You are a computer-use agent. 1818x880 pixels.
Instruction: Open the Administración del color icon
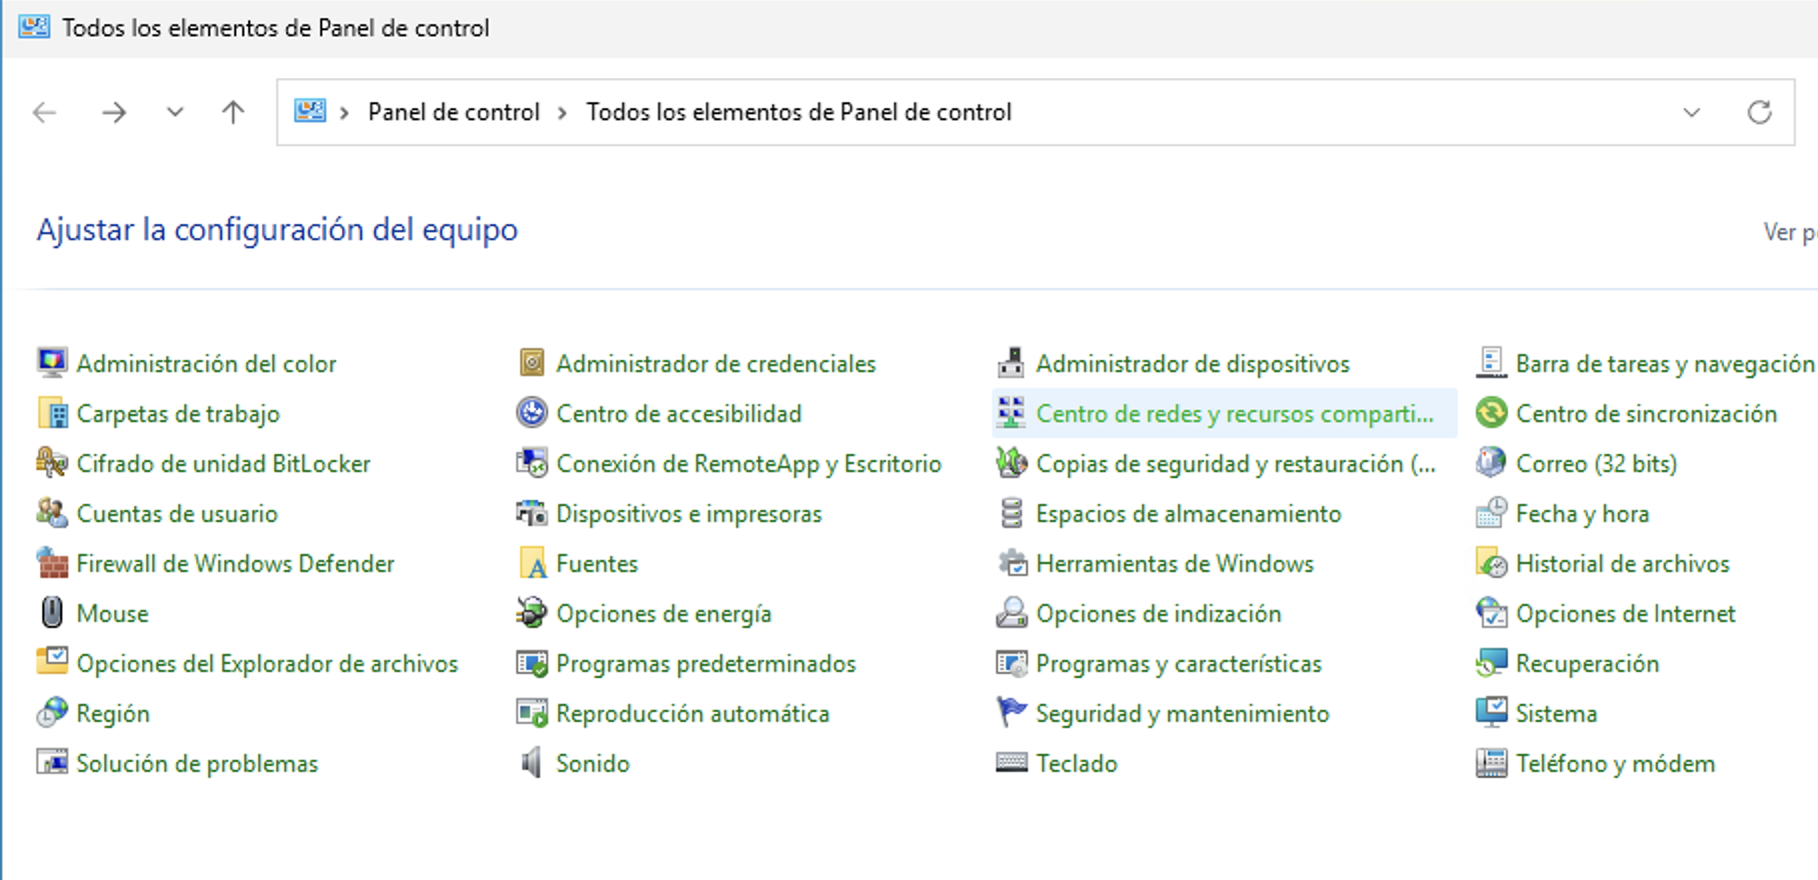pyautogui.click(x=52, y=362)
